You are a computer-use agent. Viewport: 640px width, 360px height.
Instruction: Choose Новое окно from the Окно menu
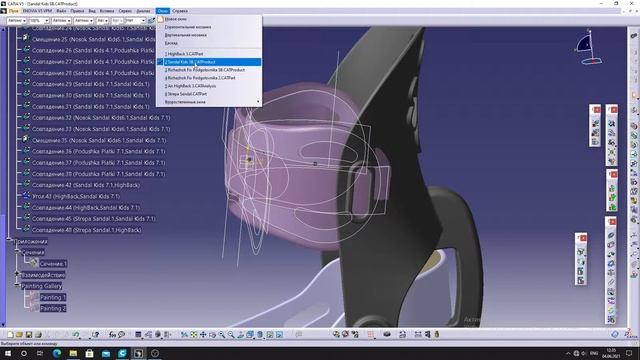point(209,19)
